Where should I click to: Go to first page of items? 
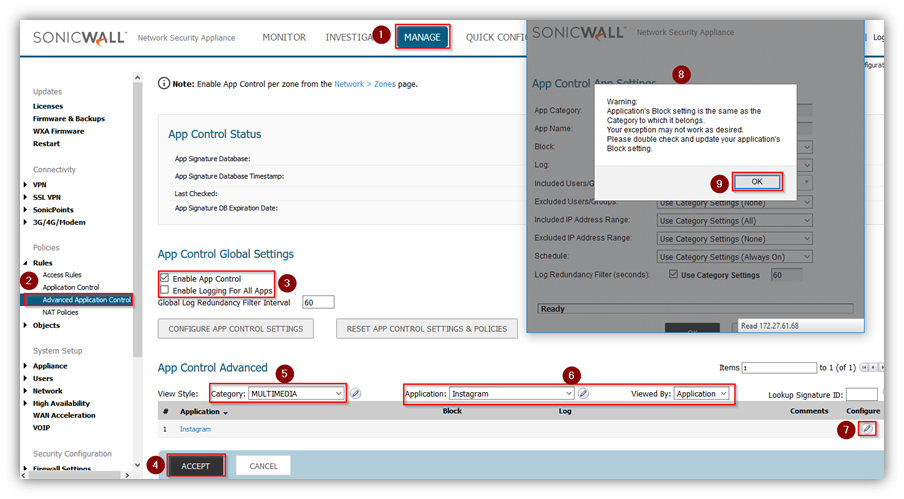pyautogui.click(x=863, y=368)
